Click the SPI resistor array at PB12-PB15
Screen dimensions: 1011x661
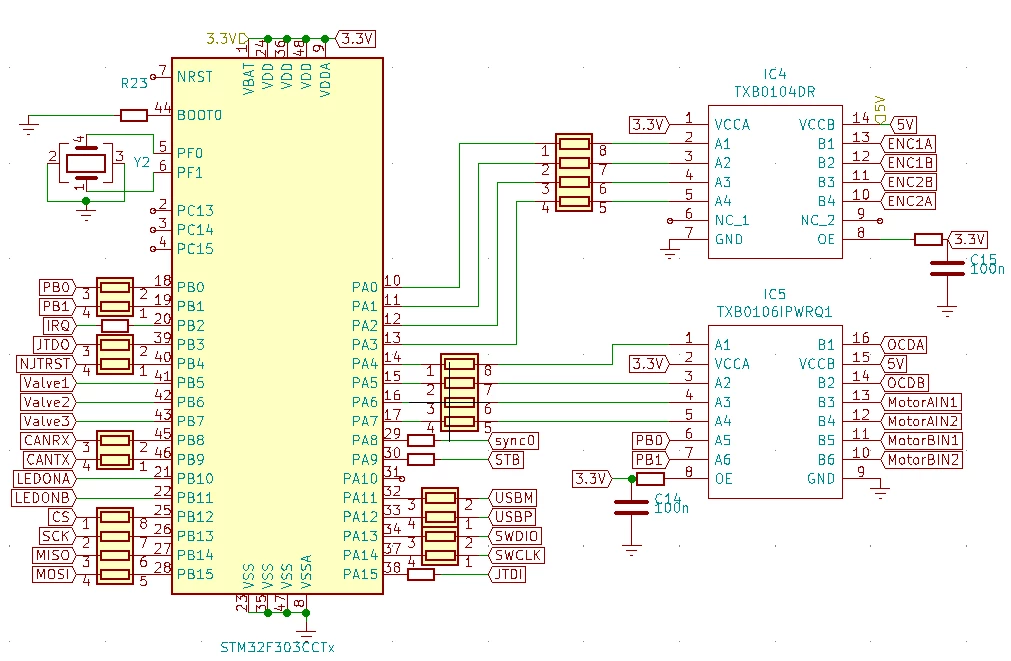115,546
